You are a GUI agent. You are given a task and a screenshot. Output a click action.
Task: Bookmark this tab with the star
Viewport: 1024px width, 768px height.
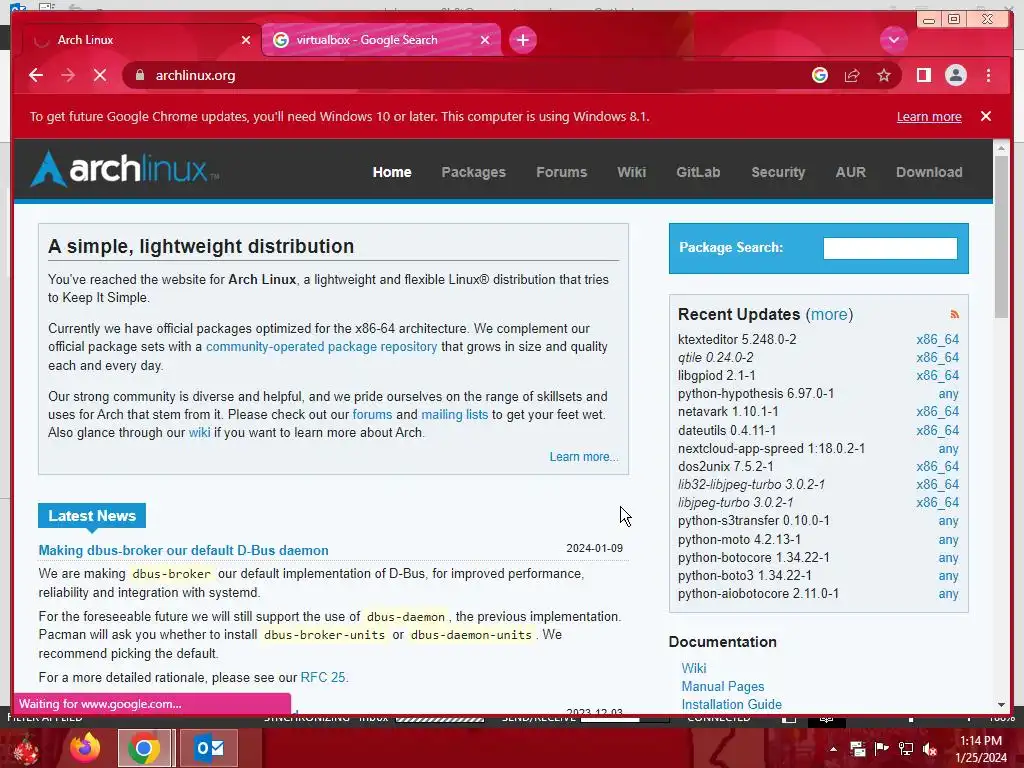(x=884, y=76)
